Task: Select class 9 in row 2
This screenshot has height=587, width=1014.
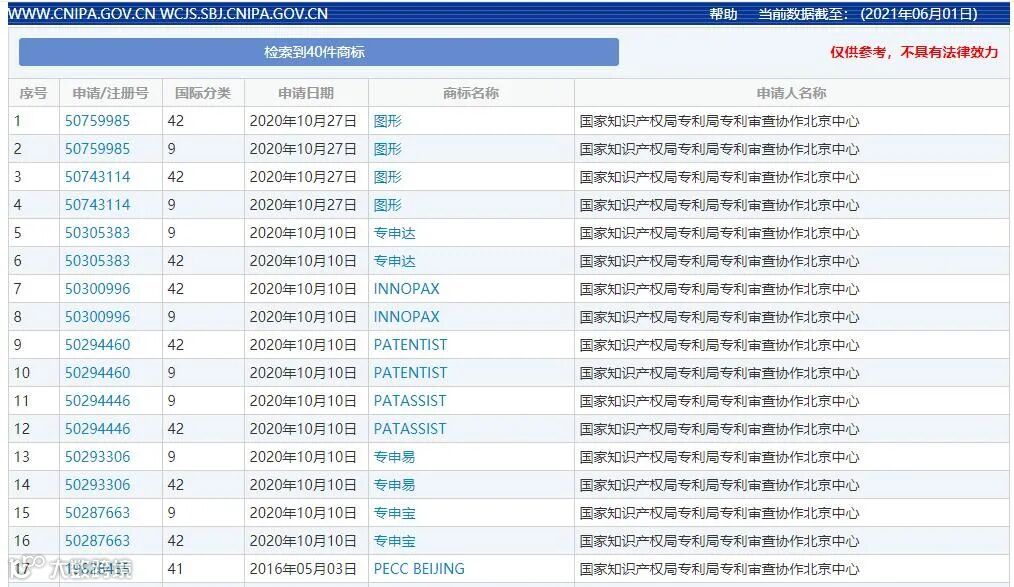Action: point(171,149)
